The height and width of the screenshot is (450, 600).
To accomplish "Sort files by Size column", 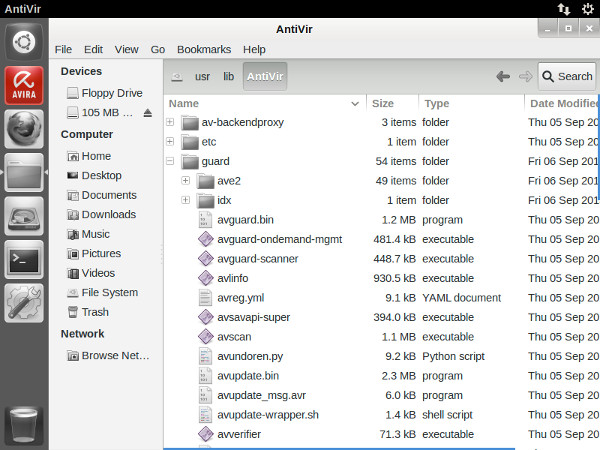I will [393, 104].
